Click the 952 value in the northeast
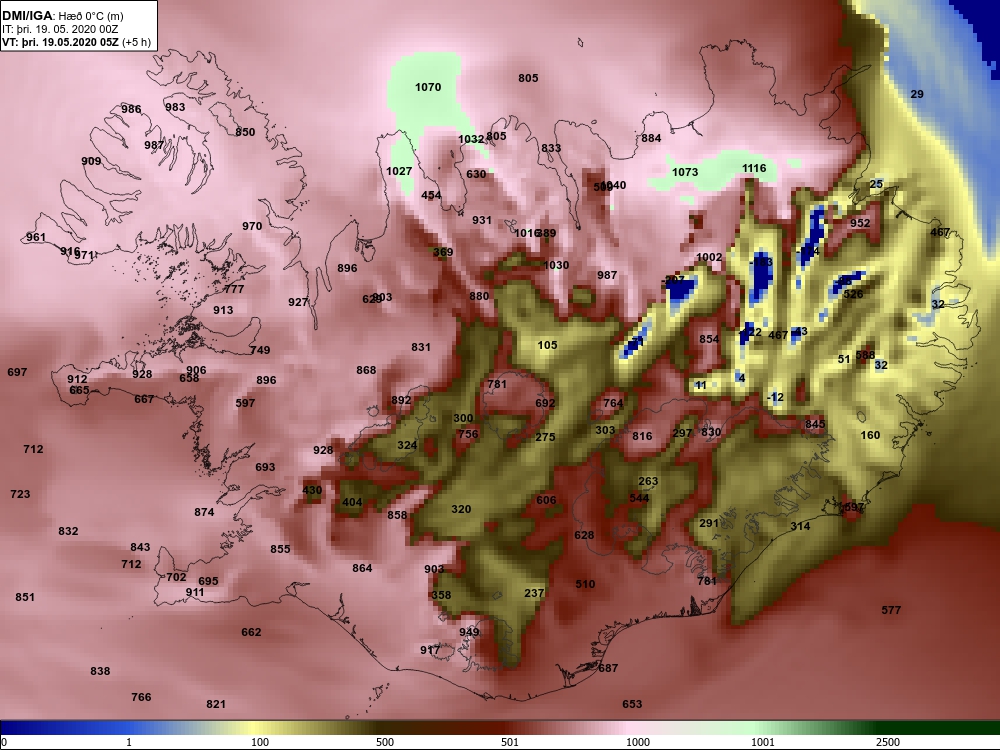 (x=860, y=223)
